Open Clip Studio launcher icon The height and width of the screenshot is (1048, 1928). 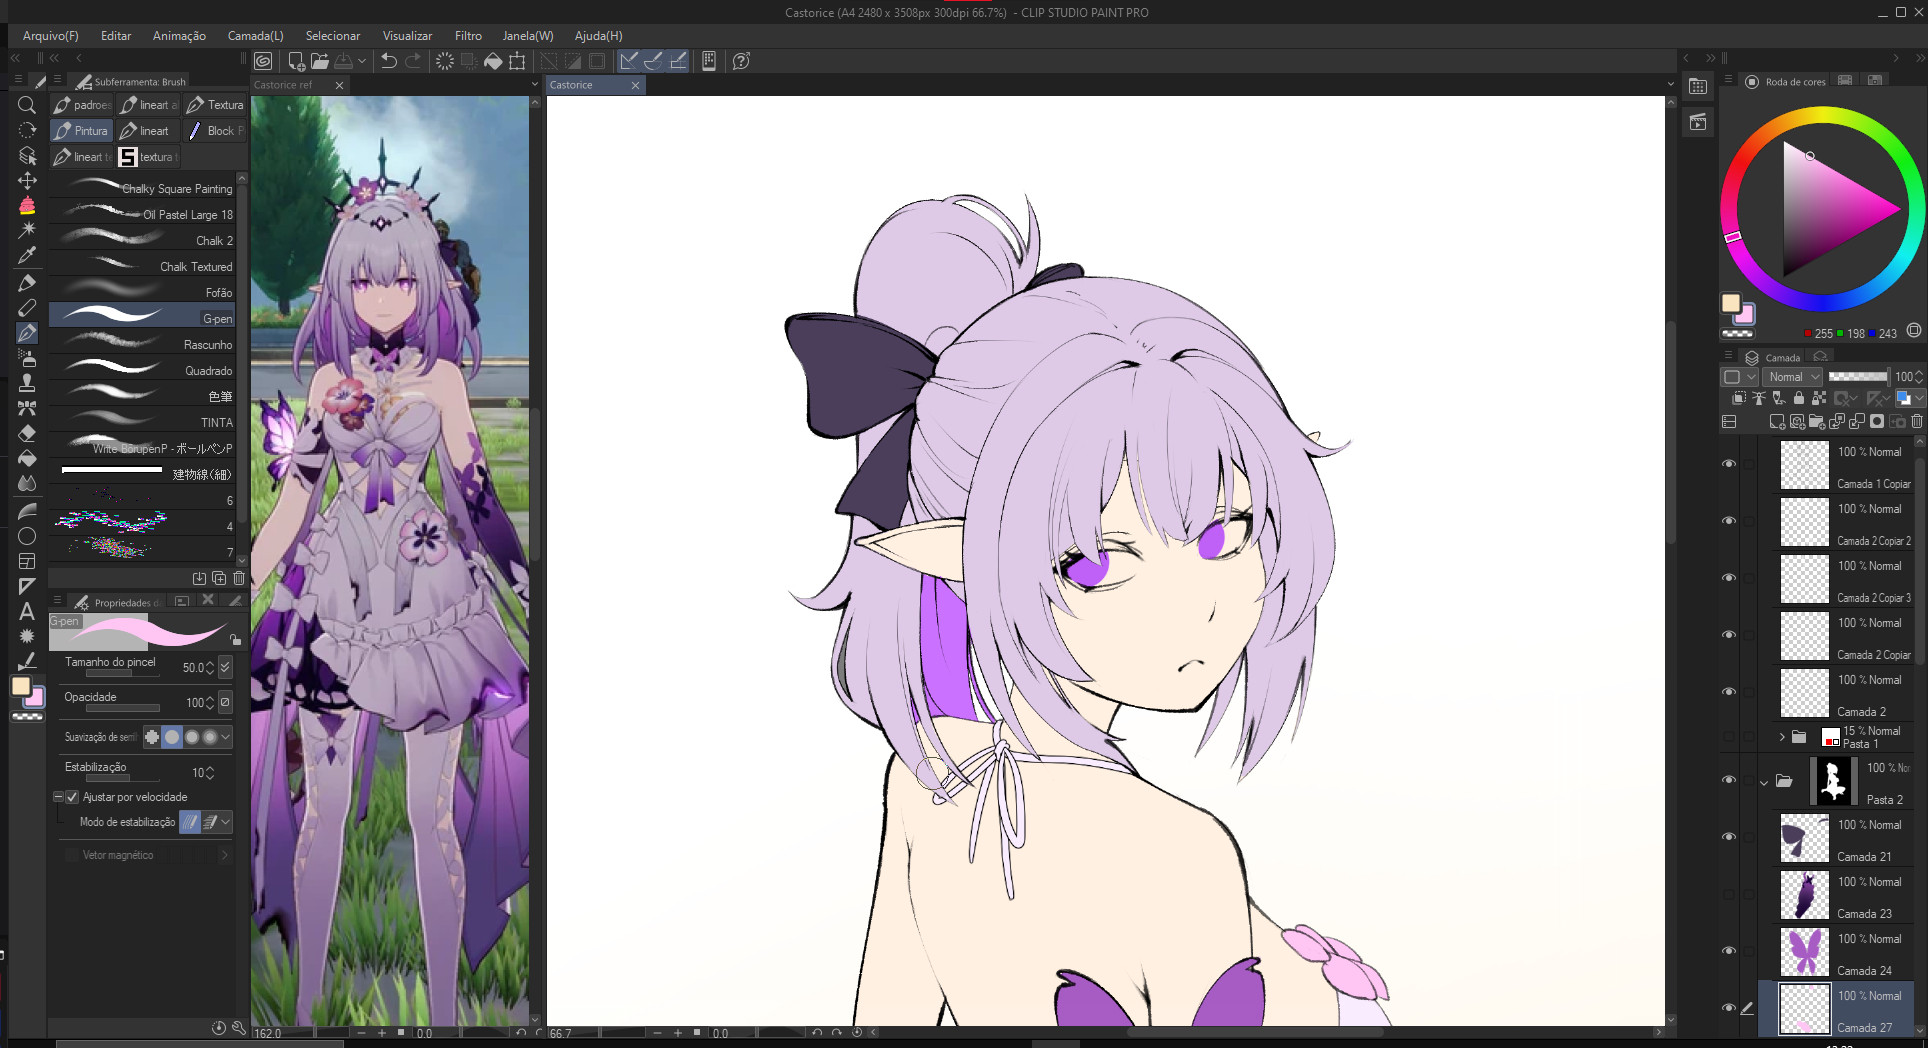[x=263, y=61]
